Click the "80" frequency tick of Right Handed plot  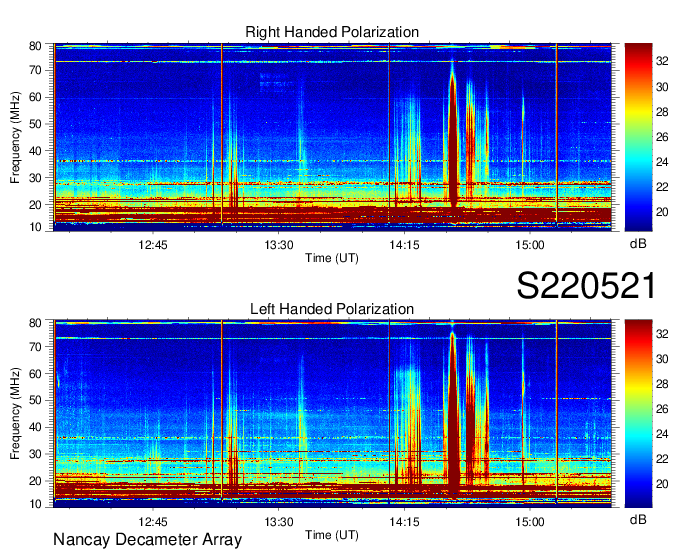click(35, 46)
